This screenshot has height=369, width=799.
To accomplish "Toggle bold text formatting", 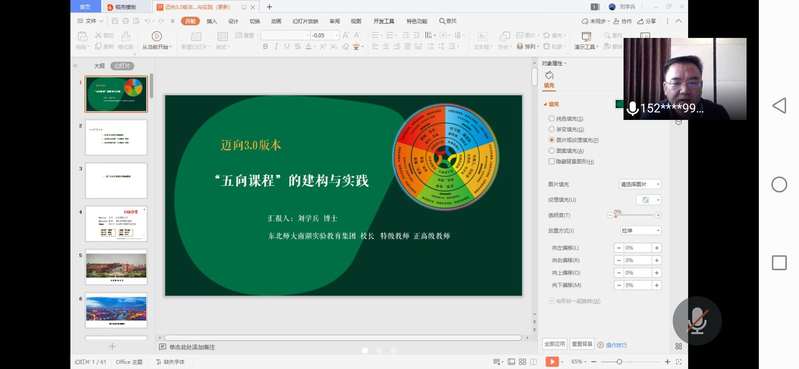I will [265, 46].
